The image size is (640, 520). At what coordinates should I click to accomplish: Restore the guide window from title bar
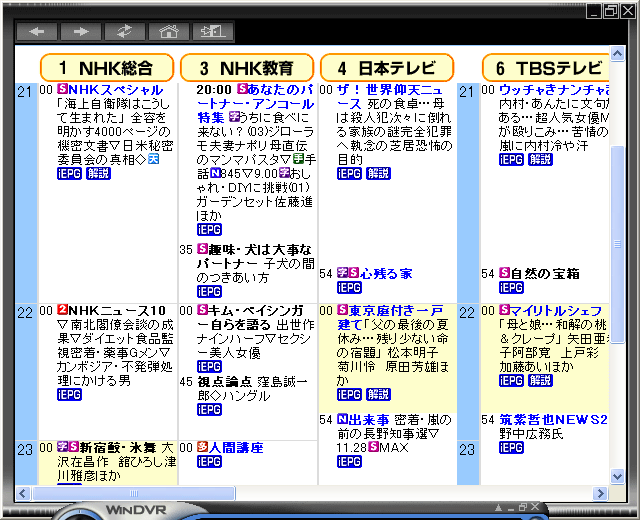[x=611, y=11]
